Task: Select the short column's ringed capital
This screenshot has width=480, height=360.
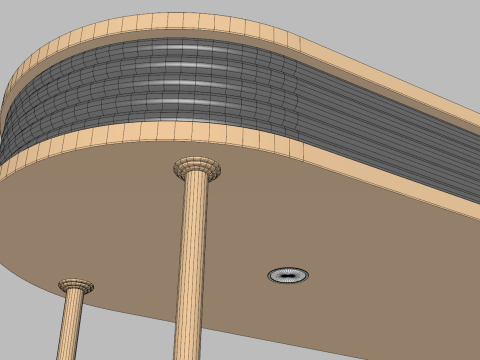Action: 76,286
